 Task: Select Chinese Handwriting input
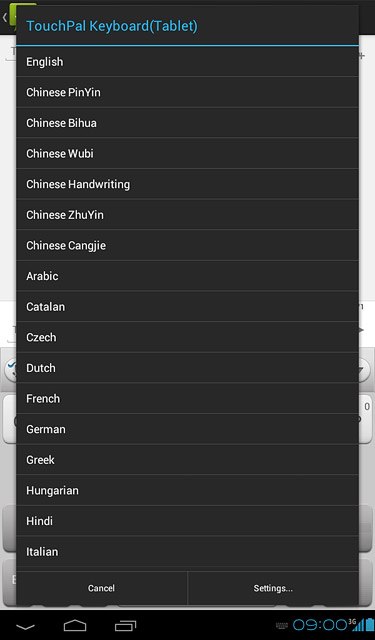click(x=187, y=184)
